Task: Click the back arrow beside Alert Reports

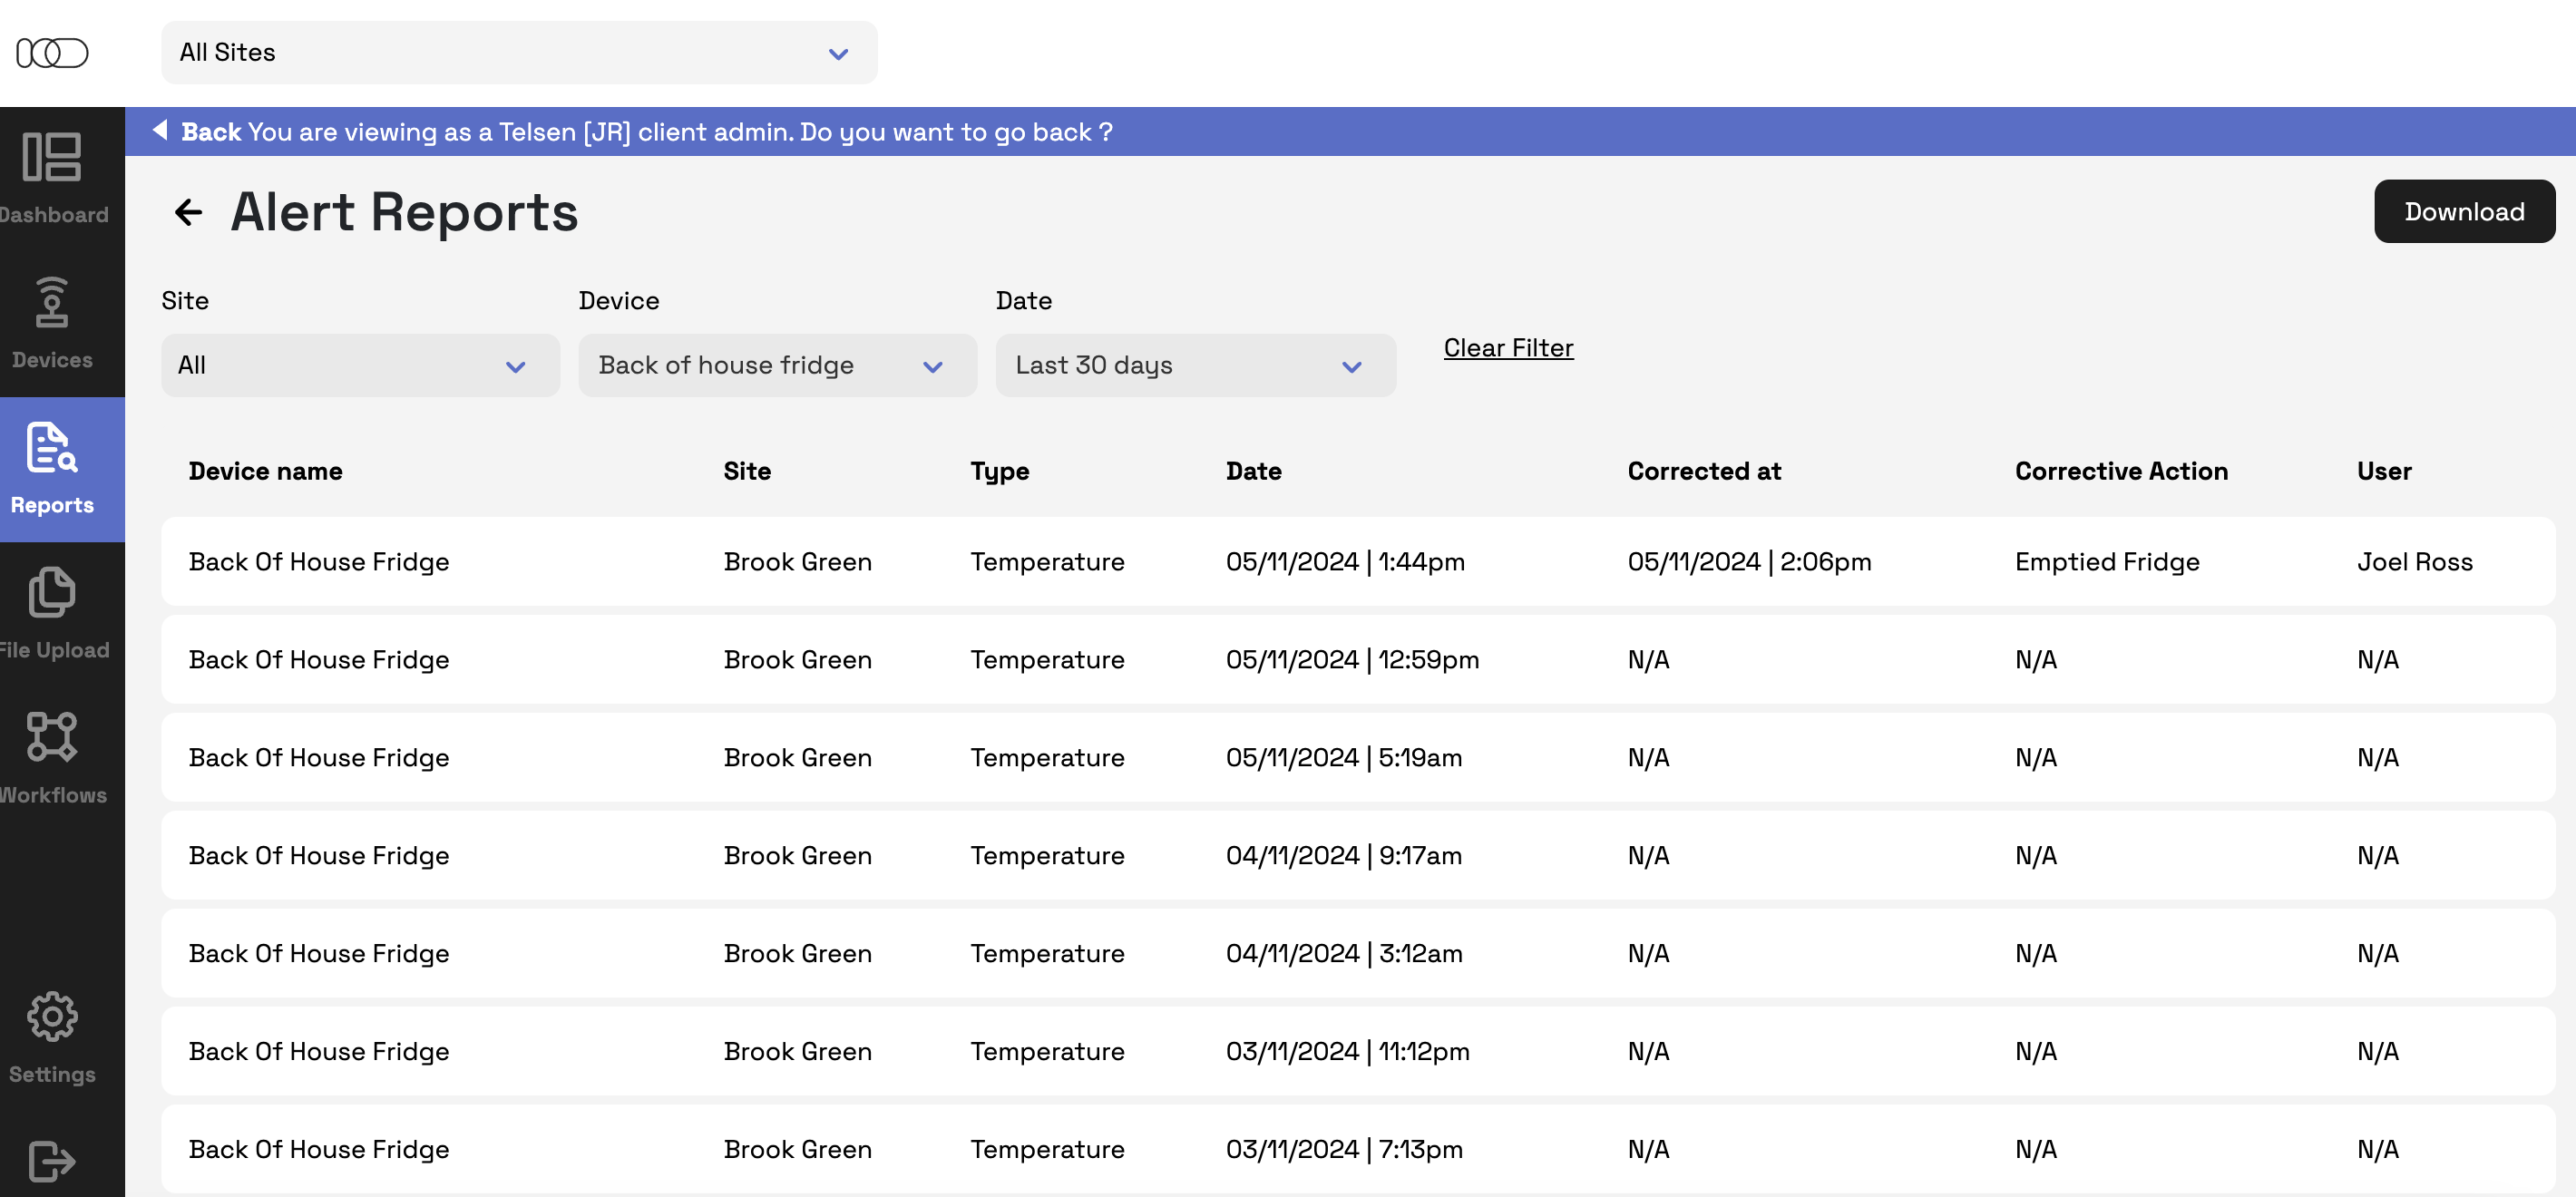Action: (x=188, y=212)
